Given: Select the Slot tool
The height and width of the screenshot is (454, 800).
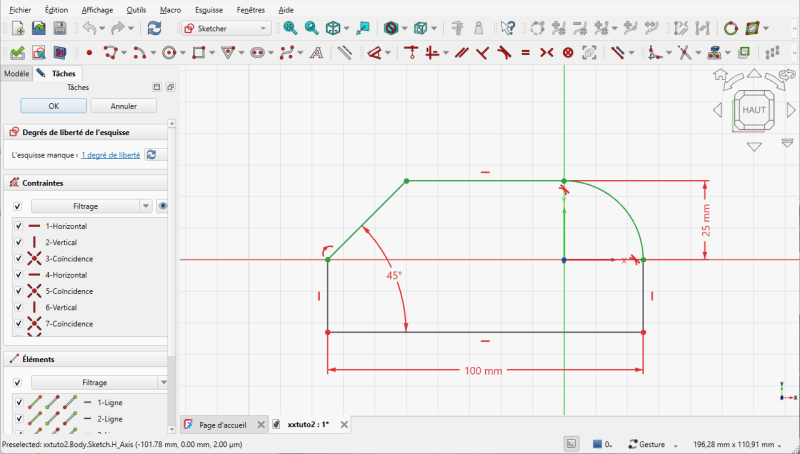Looking at the screenshot, I should (257, 53).
